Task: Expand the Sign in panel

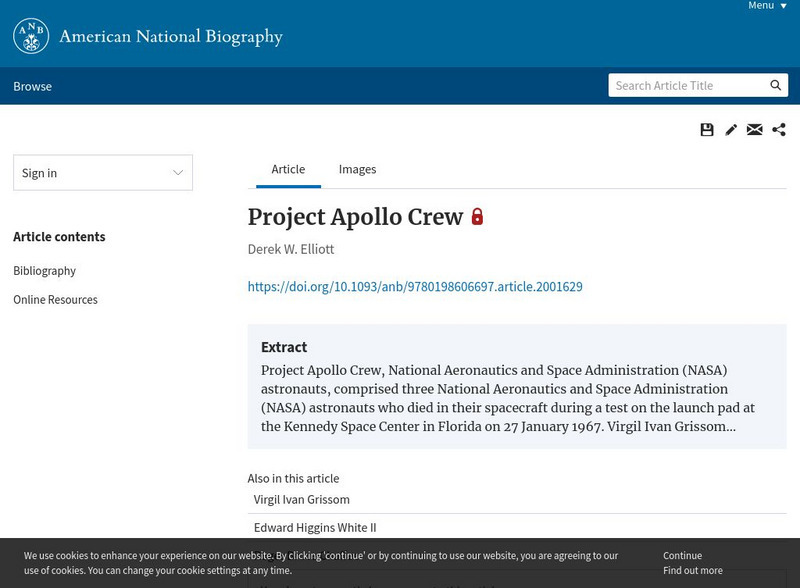Action: tap(102, 173)
